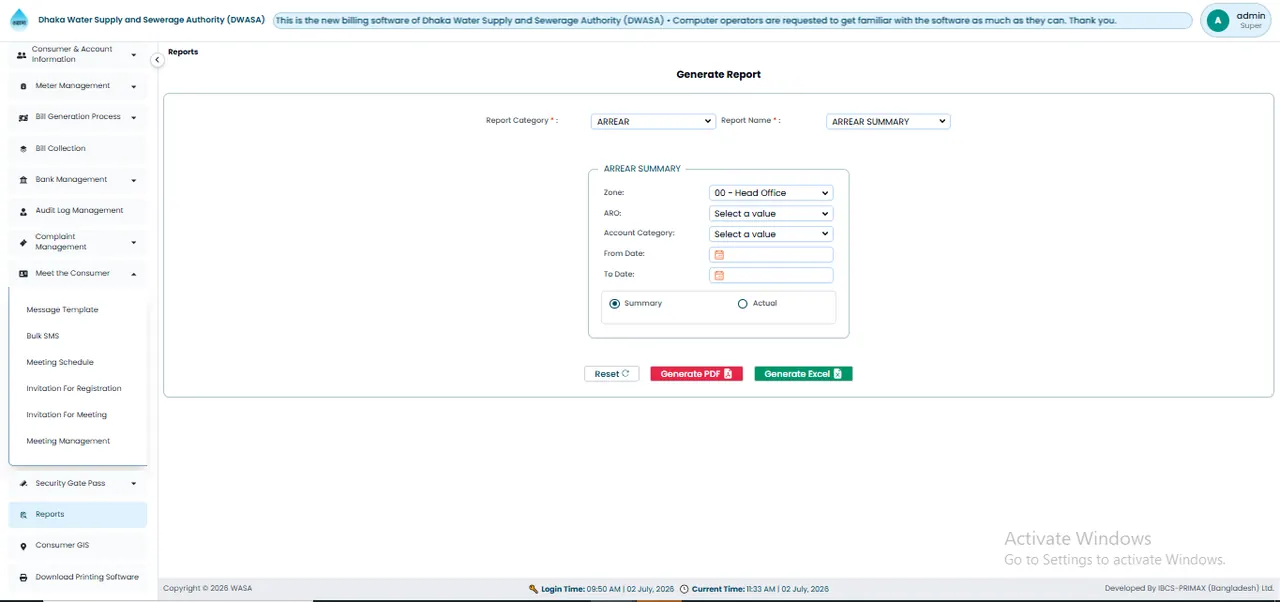The image size is (1280, 602).
Task: Expand Consumer & Account Information menu arrow
Action: coord(134,55)
